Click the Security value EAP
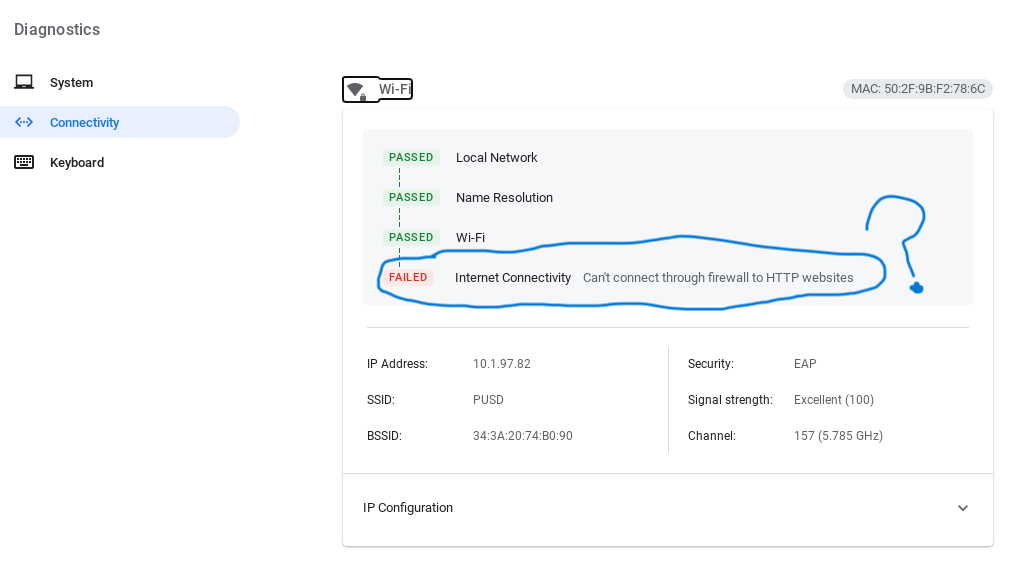Image resolution: width=1016 pixels, height=564 pixels. 805,364
